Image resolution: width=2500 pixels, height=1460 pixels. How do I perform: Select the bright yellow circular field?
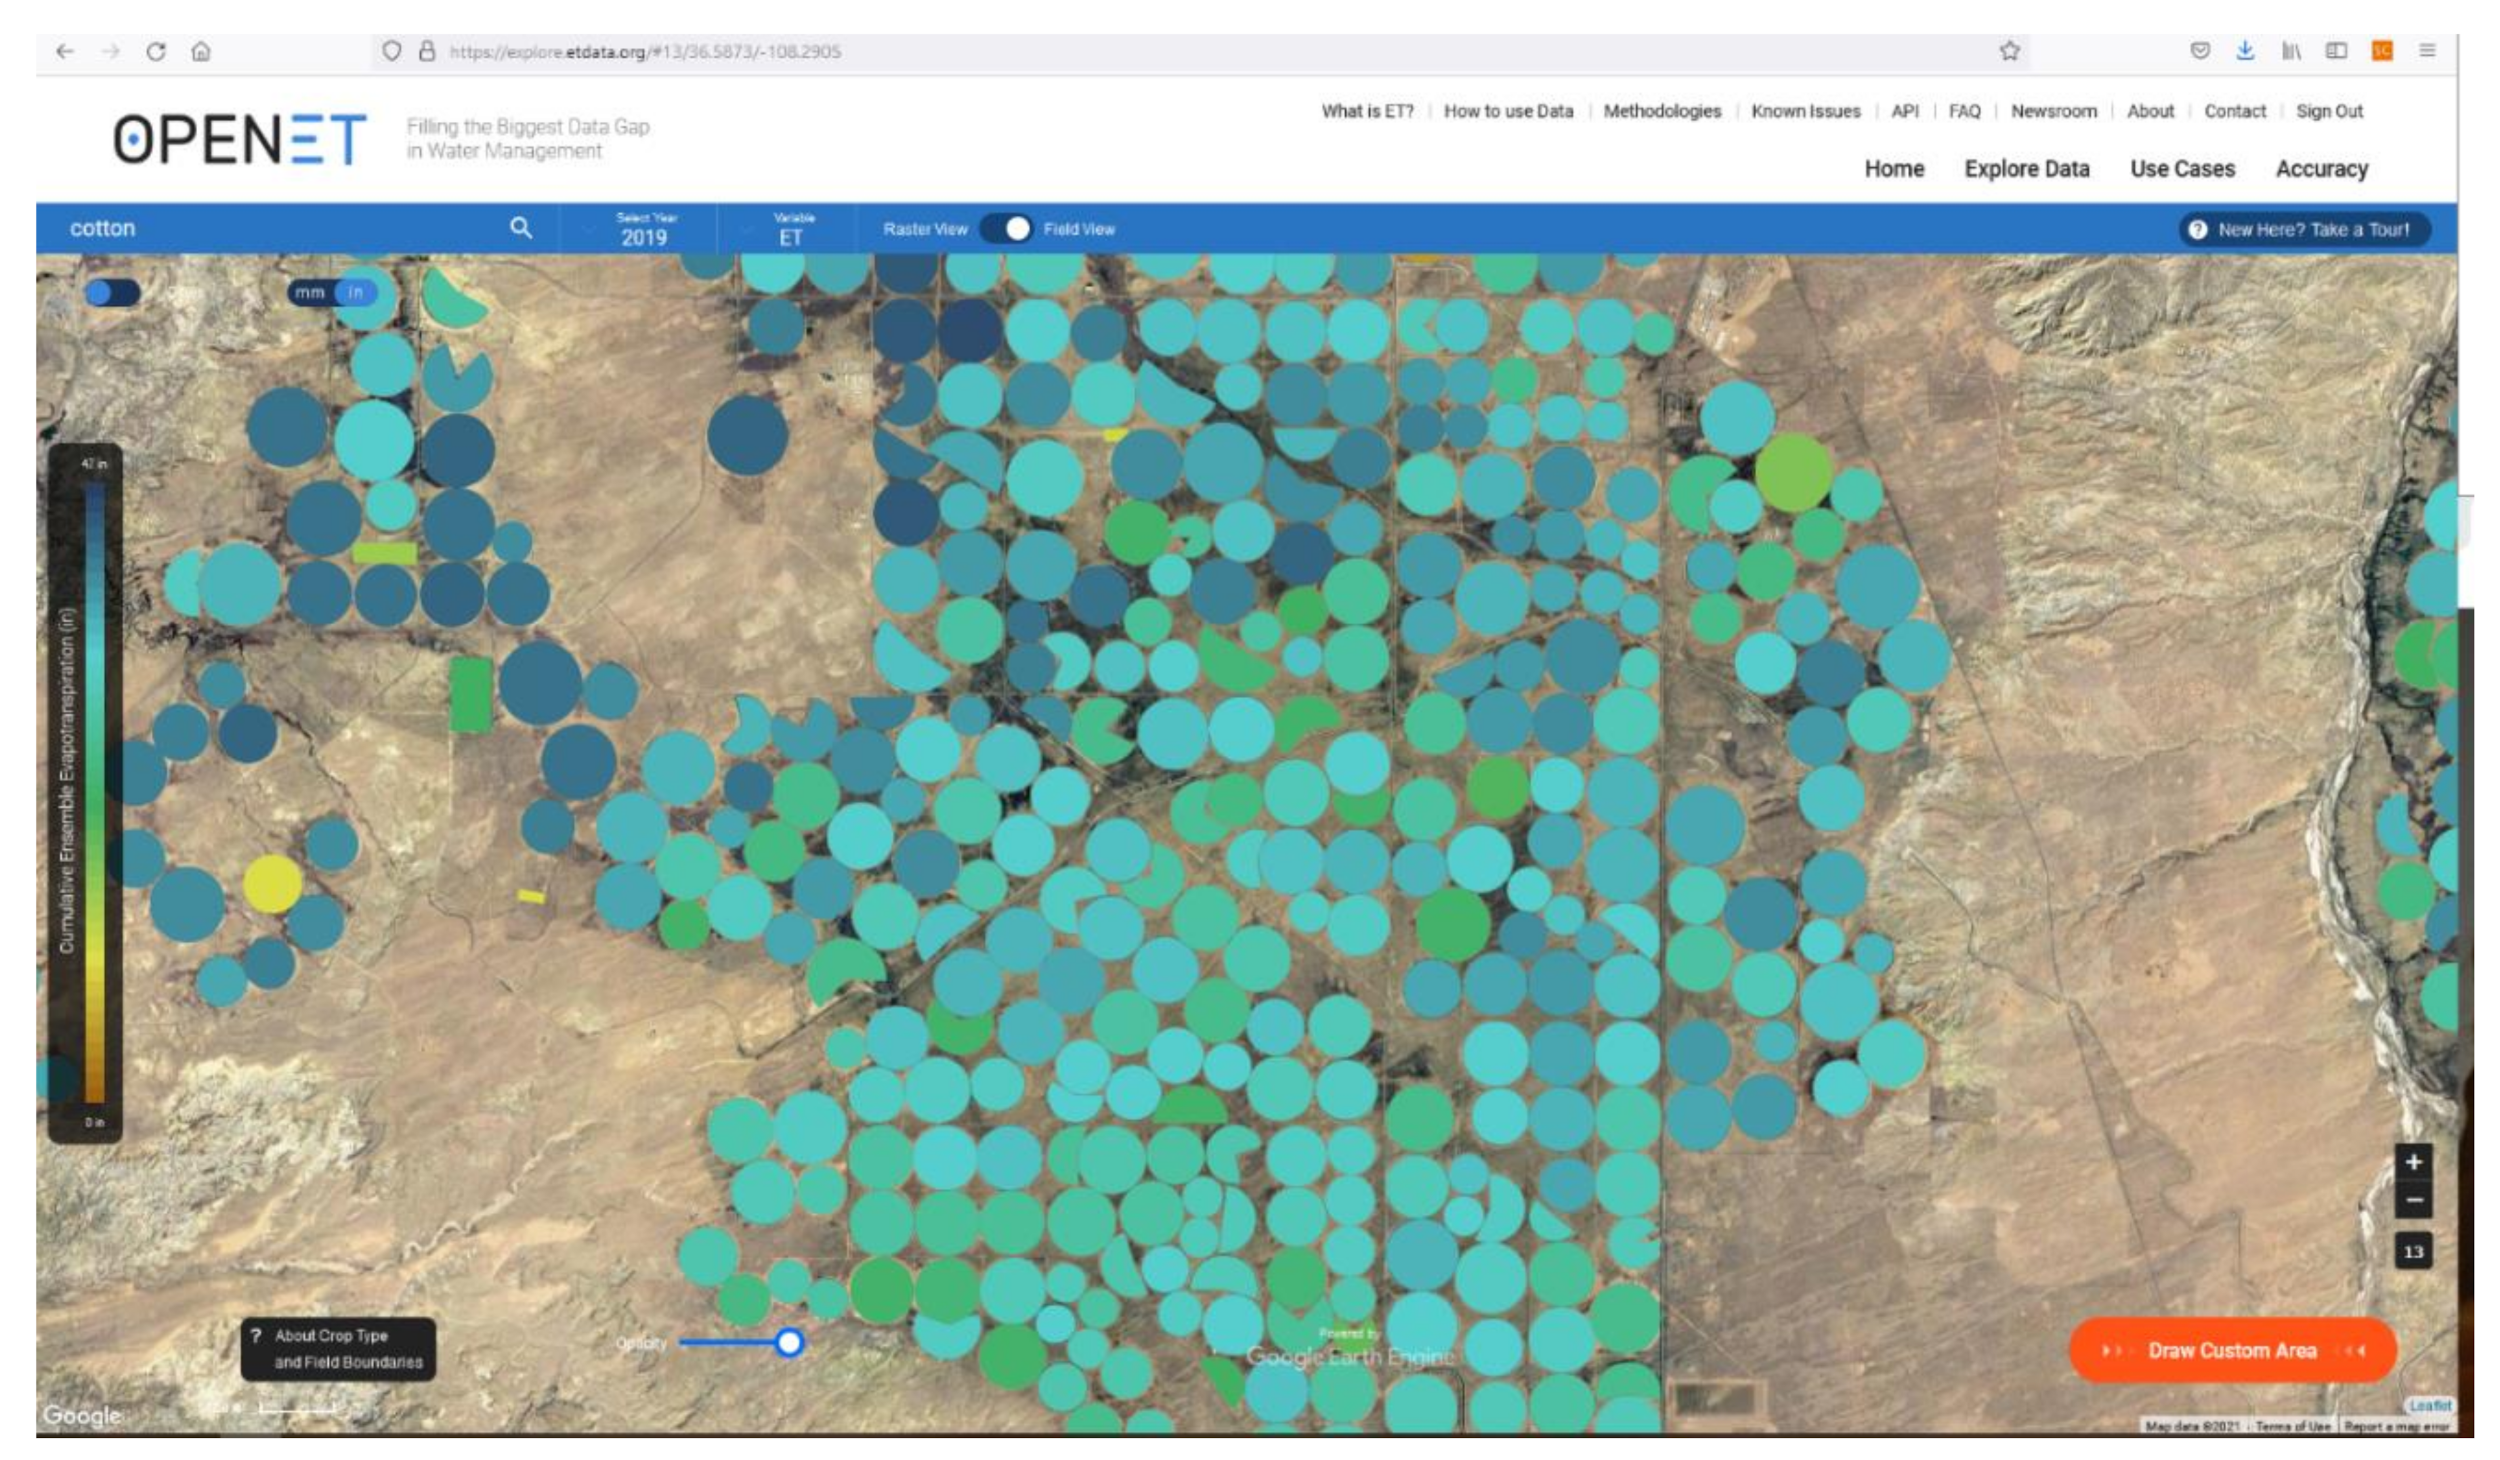pyautogui.click(x=272, y=884)
